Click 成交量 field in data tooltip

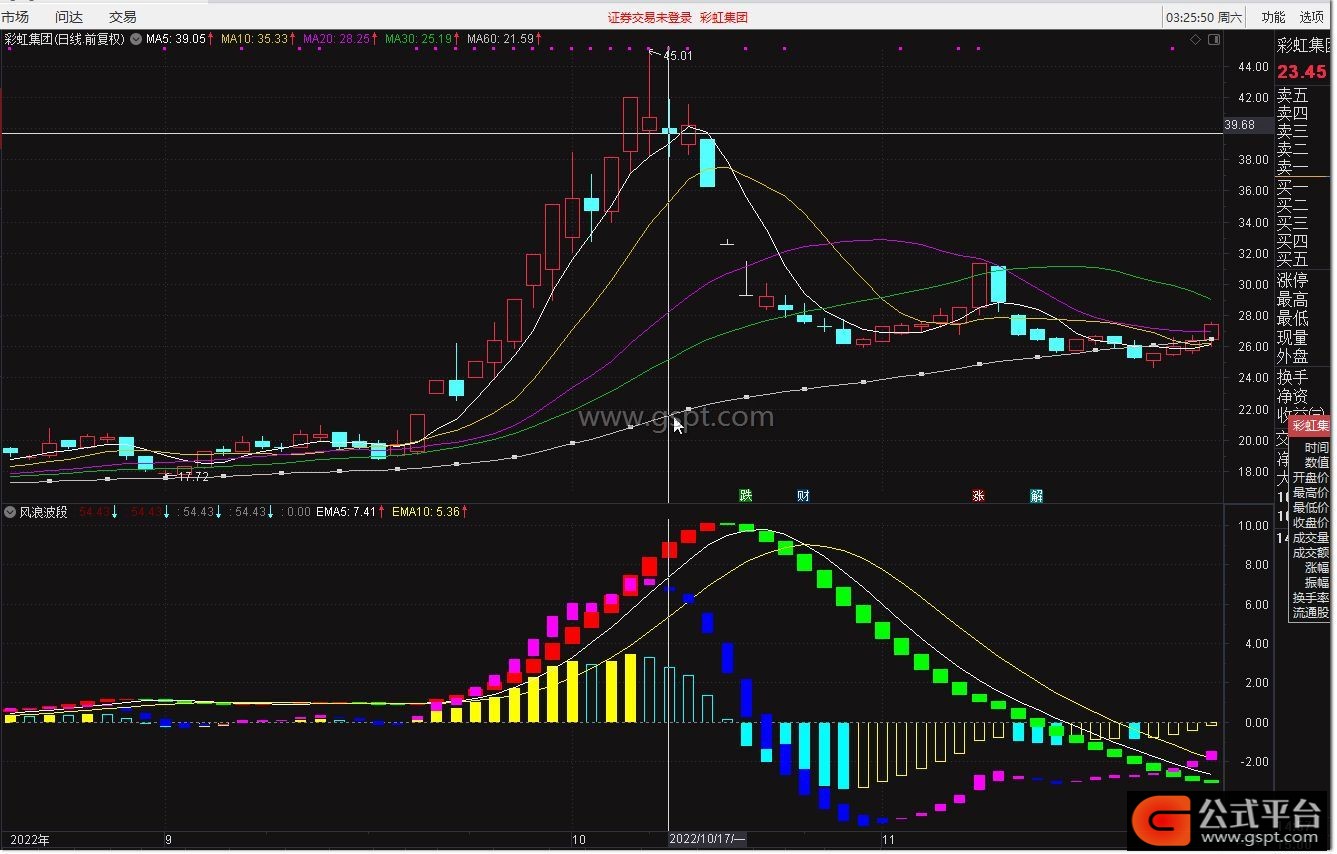coord(1310,538)
